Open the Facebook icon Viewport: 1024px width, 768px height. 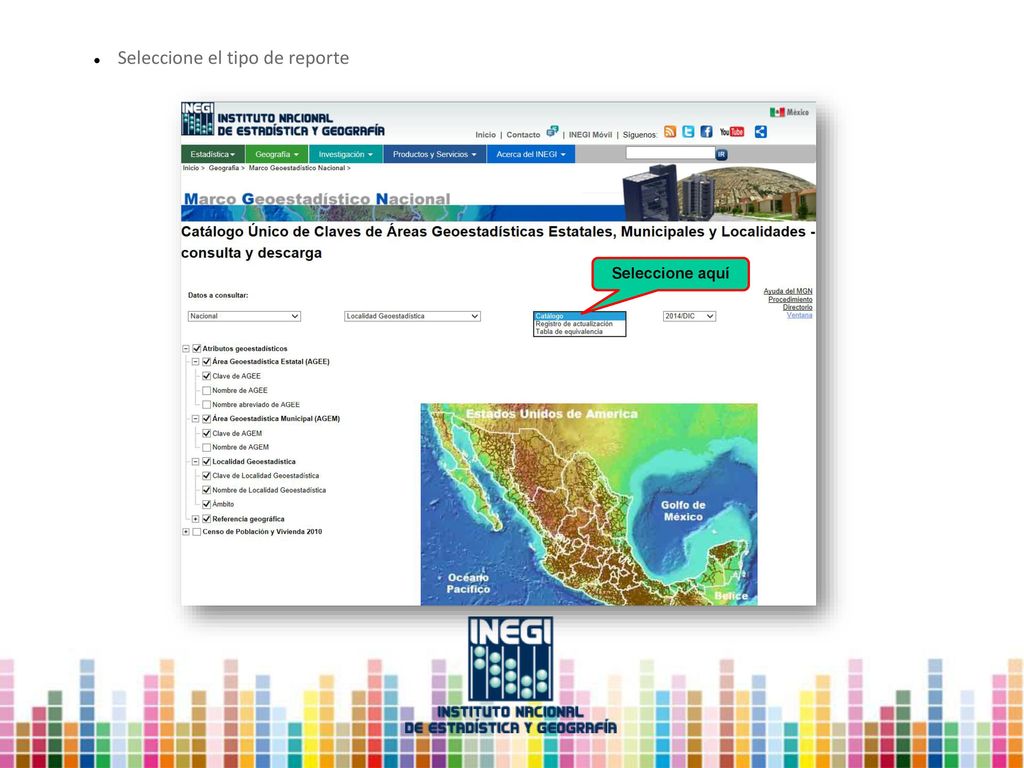[x=706, y=131]
